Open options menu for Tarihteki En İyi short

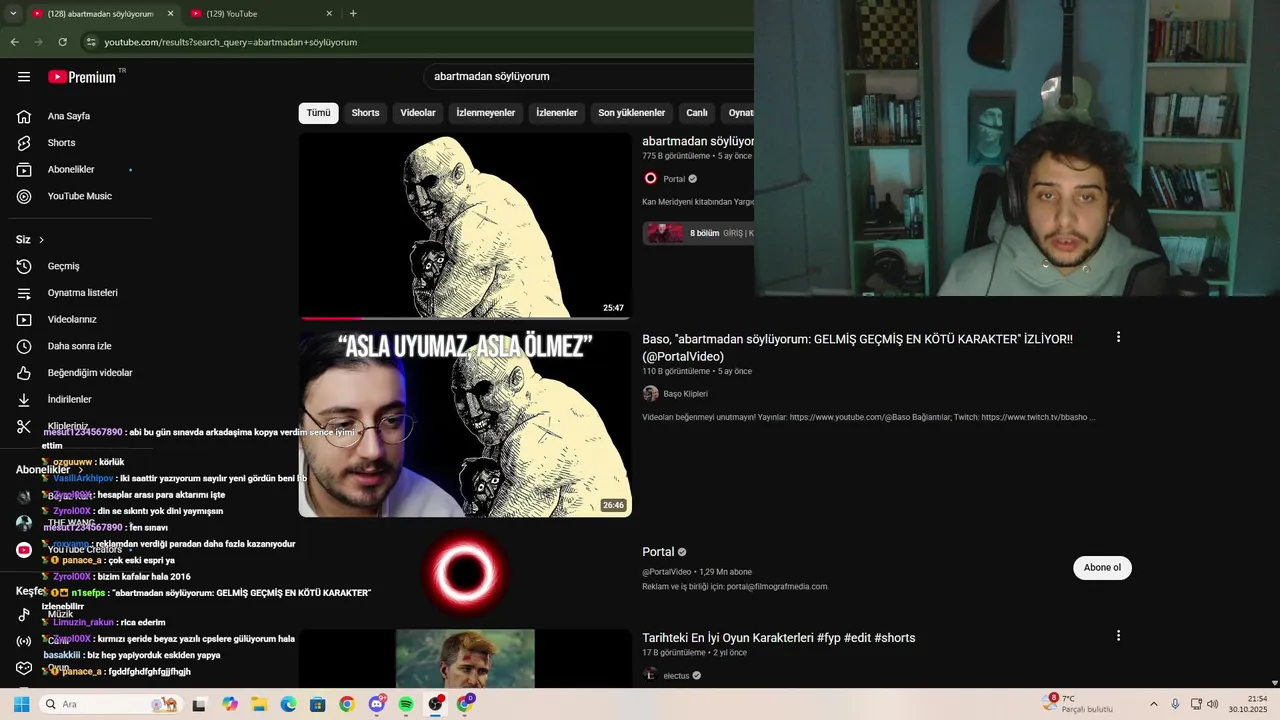coord(1118,635)
